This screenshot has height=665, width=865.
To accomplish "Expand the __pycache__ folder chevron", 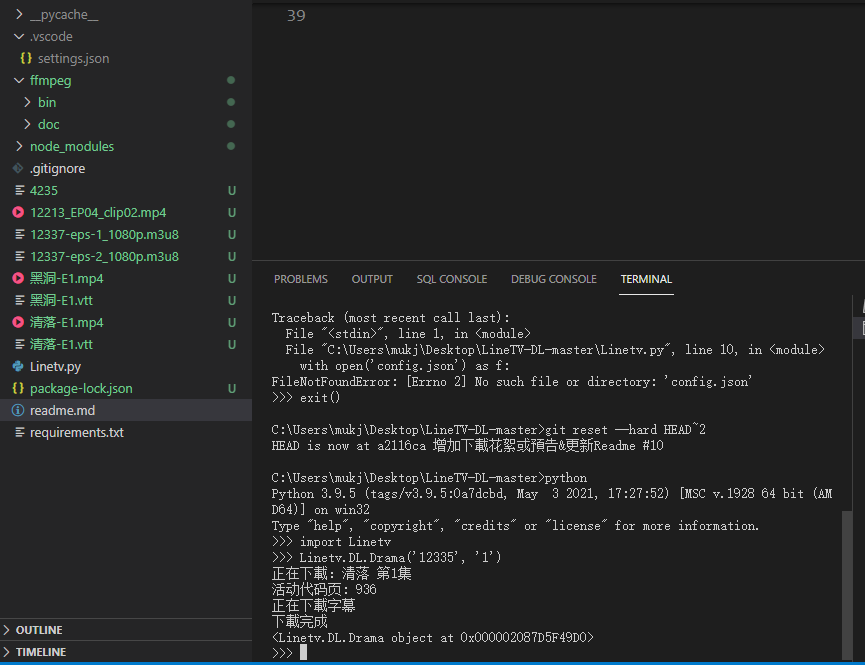I will pos(19,14).
